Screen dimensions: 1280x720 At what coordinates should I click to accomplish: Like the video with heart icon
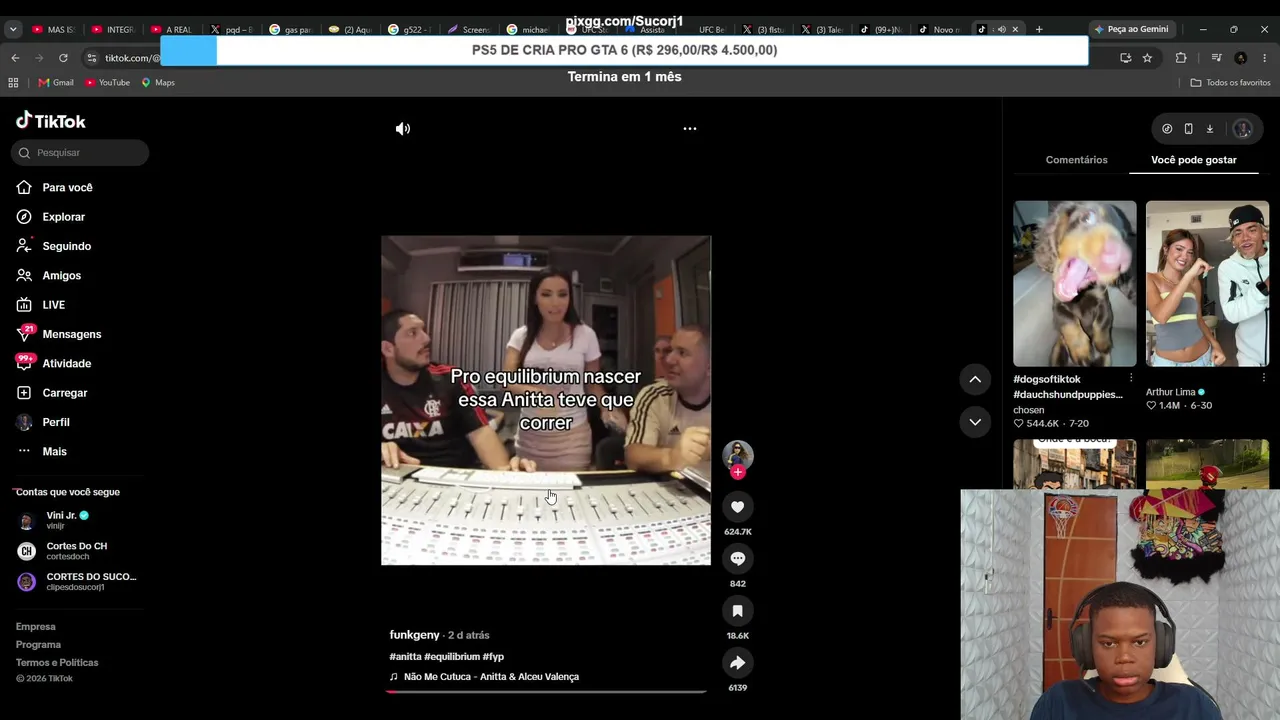point(738,507)
